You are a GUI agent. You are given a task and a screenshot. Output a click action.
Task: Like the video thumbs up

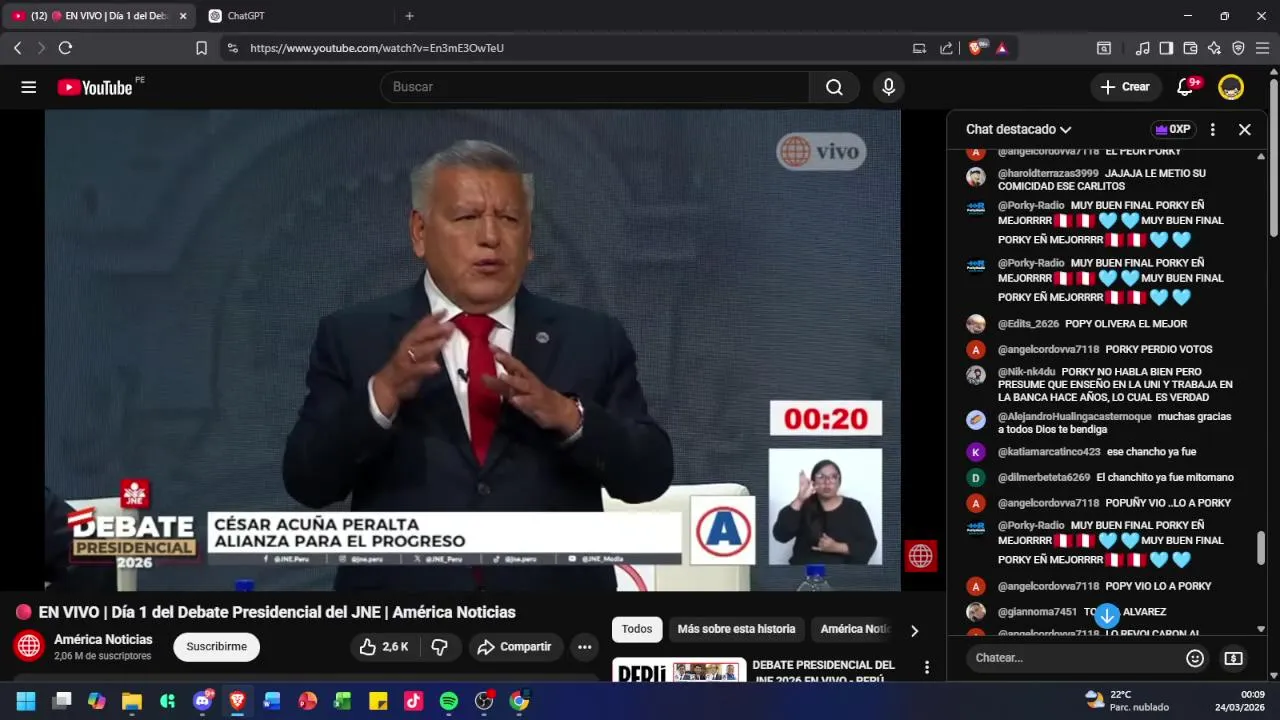(384, 647)
